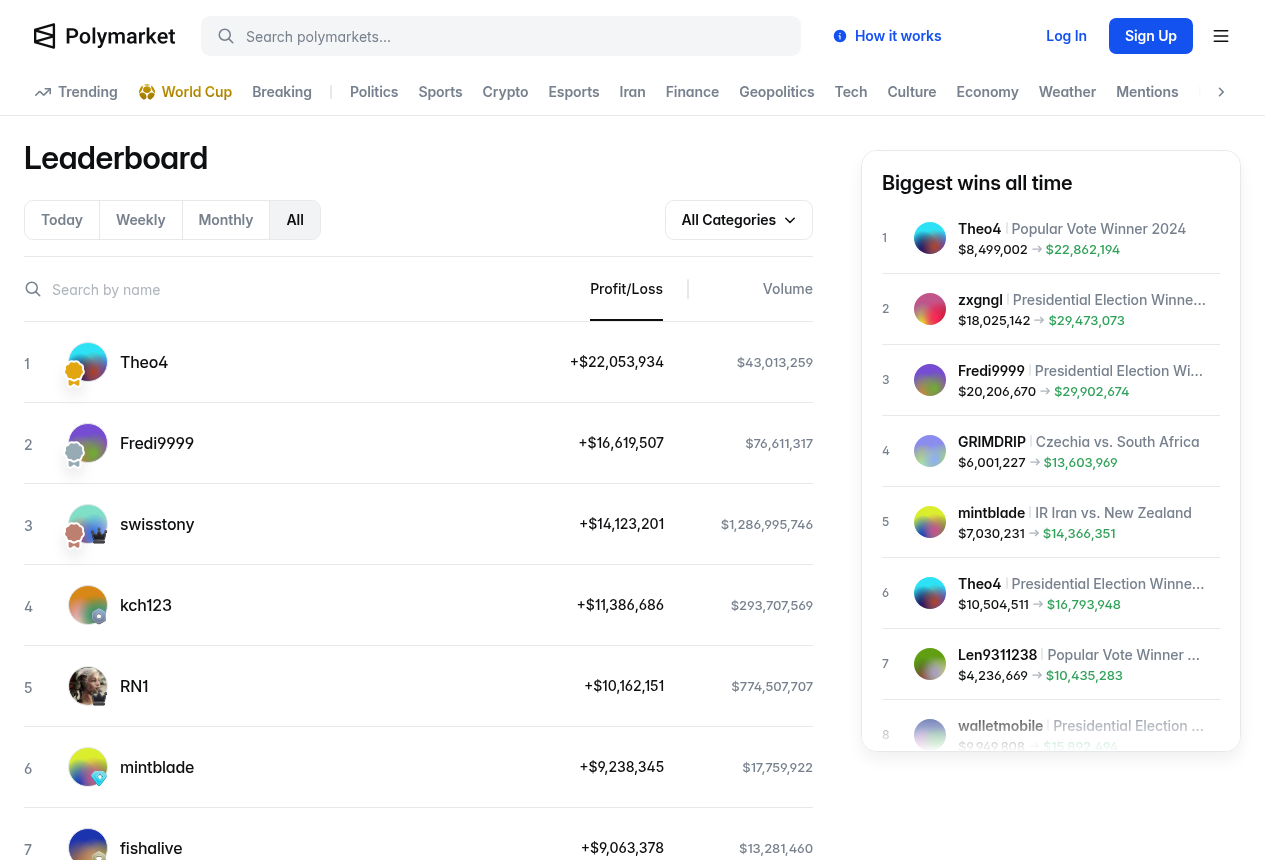Open the Breaking category
This screenshot has width=1280, height=860.
pos(282,92)
